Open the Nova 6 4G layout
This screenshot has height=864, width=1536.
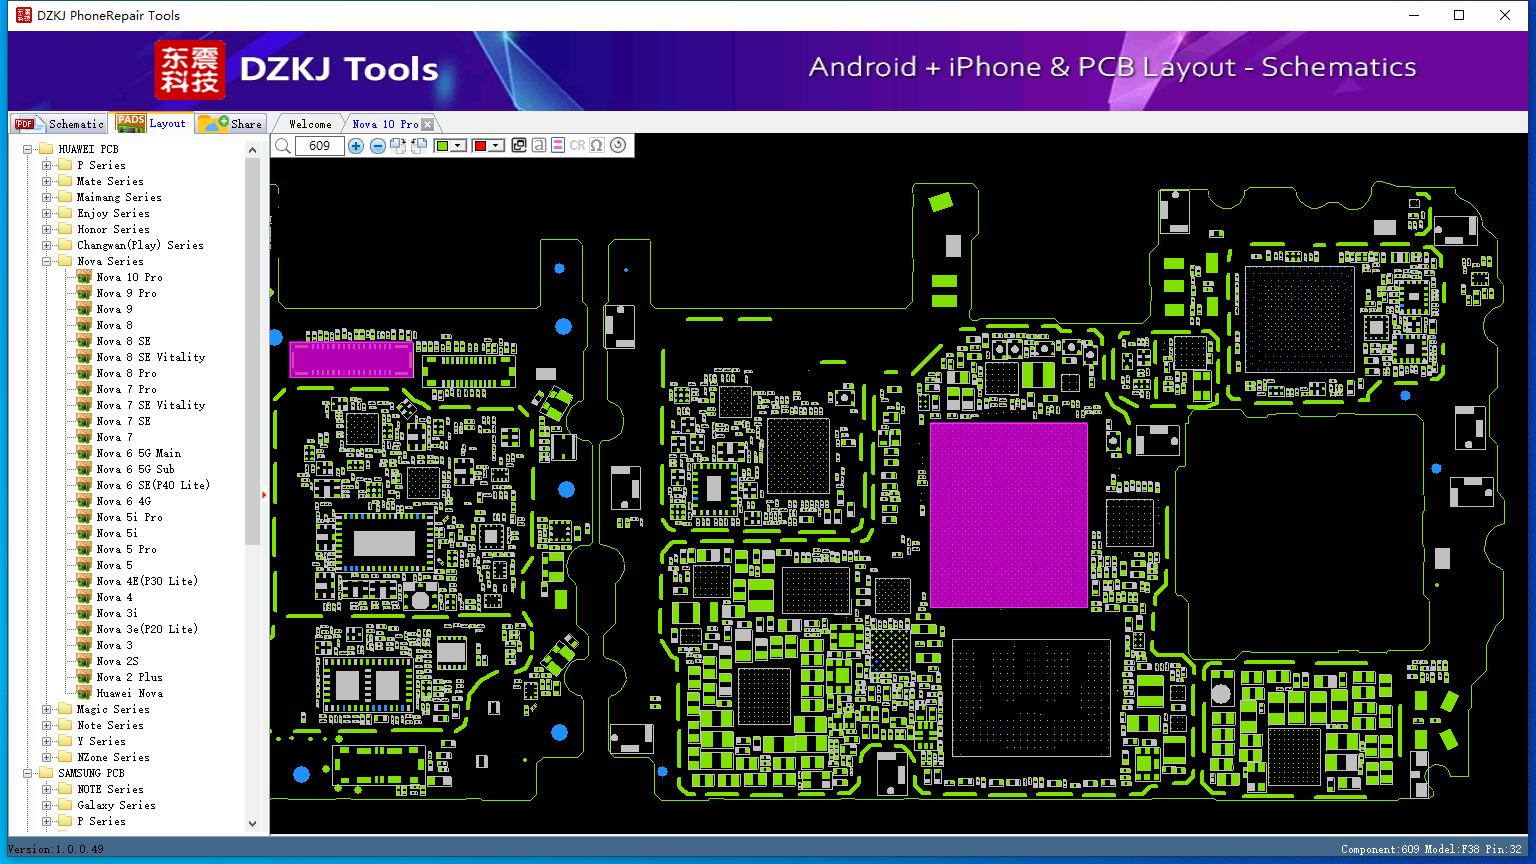123,501
